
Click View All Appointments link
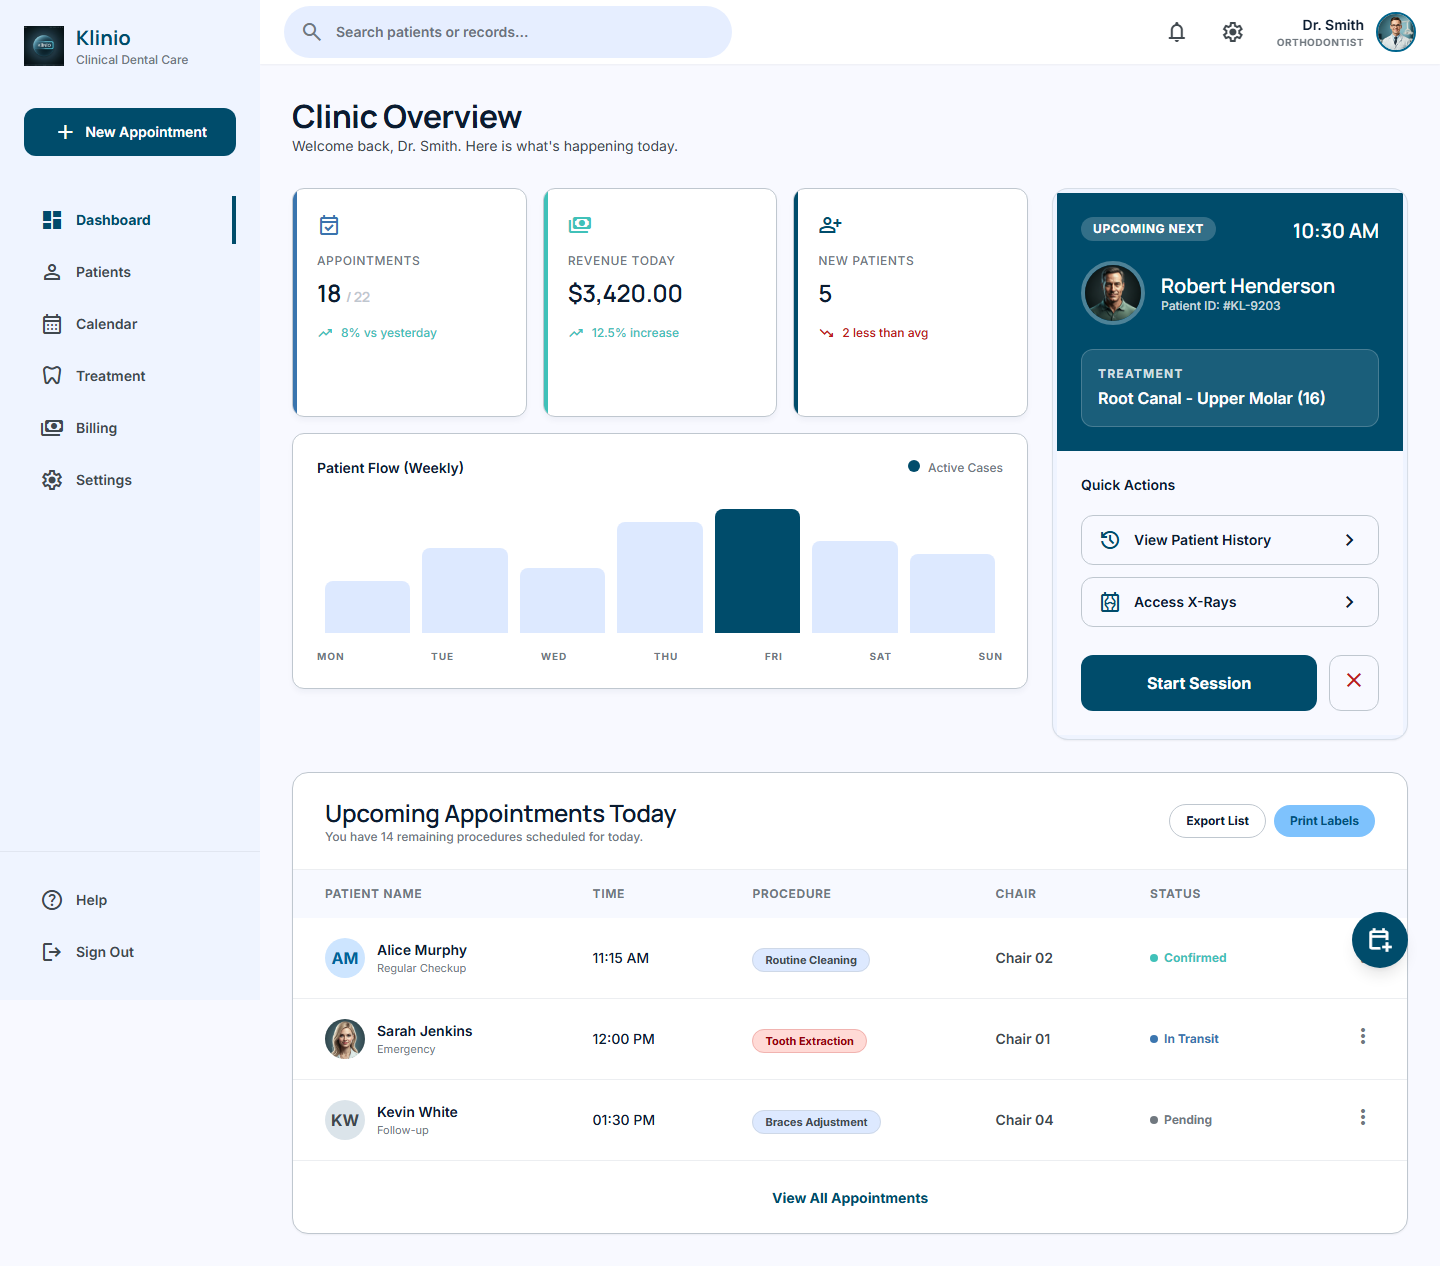click(x=850, y=1198)
